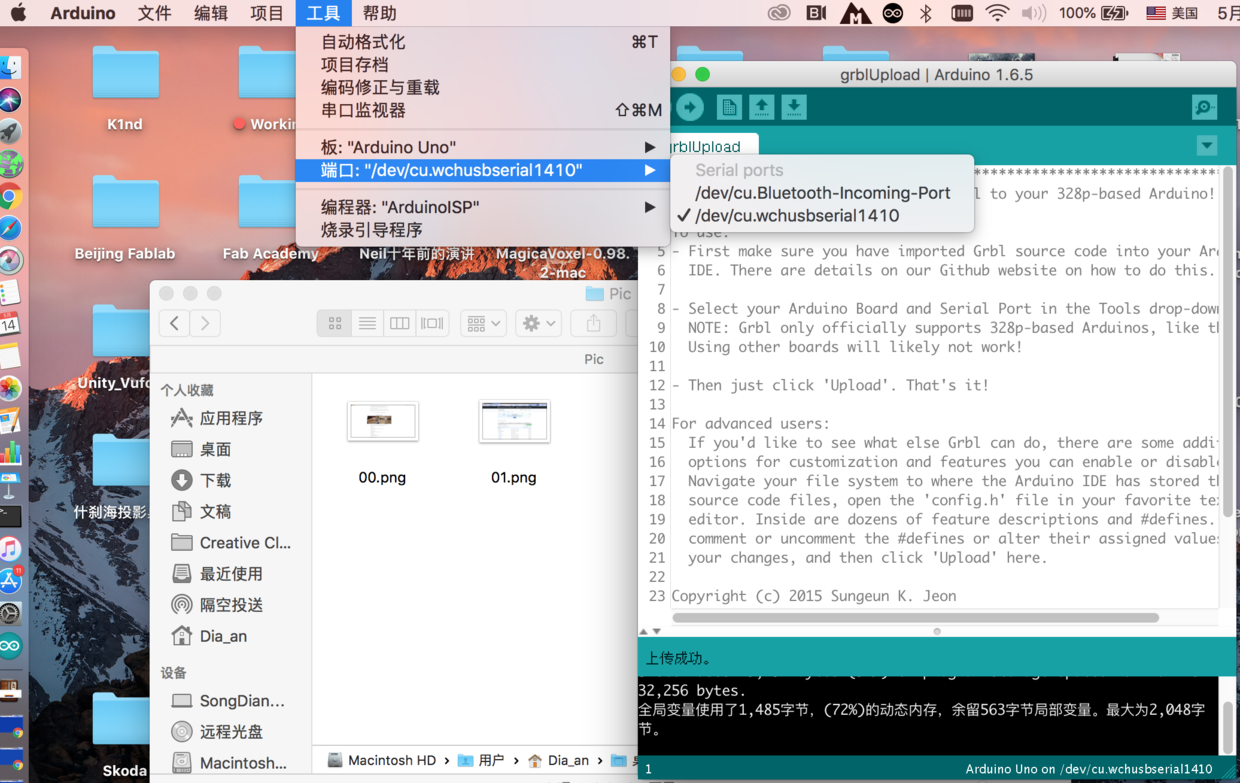
Task: Choose 自动格式化 from tools menu
Action: click(482, 42)
